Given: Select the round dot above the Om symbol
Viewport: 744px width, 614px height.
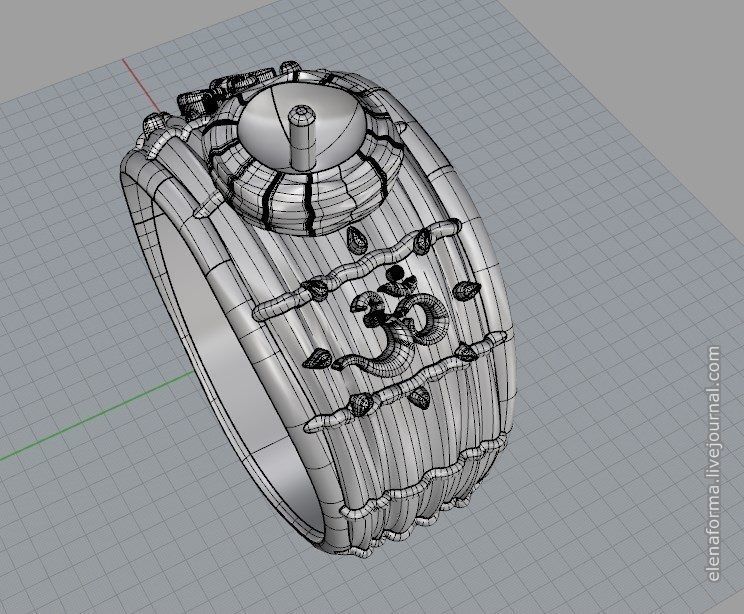Looking at the screenshot, I should (x=394, y=273).
